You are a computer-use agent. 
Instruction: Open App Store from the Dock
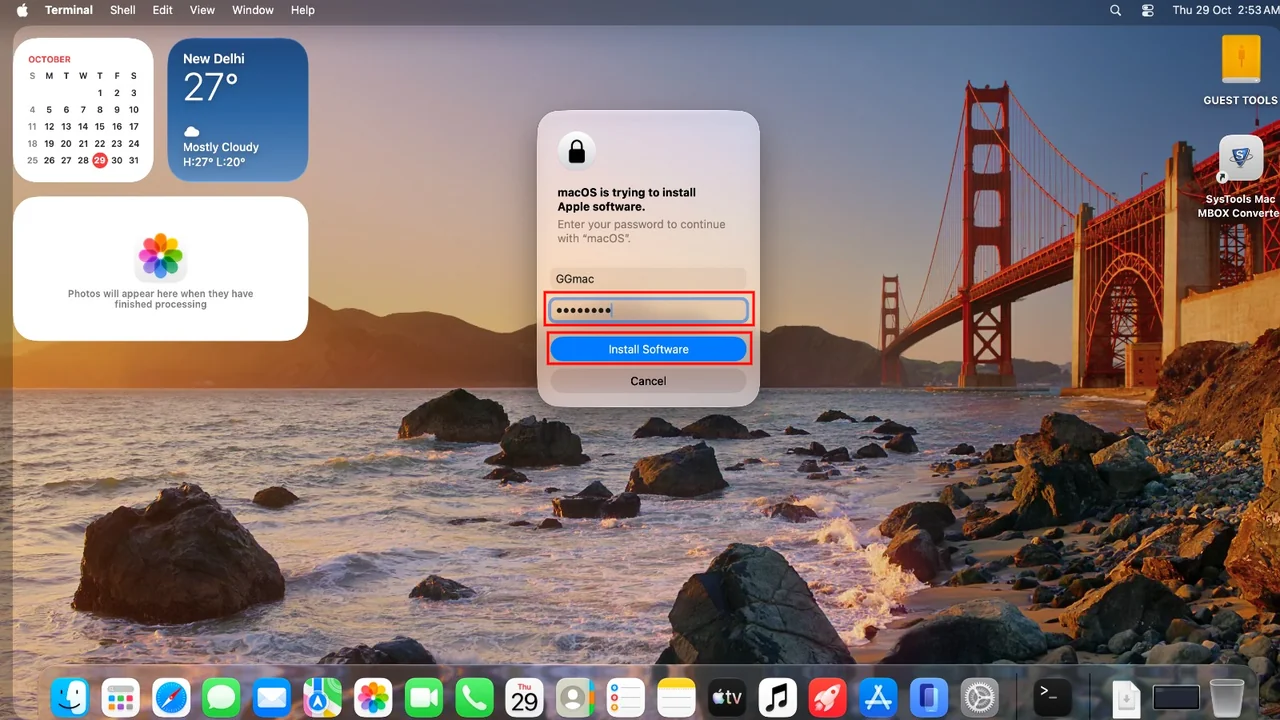pos(878,697)
